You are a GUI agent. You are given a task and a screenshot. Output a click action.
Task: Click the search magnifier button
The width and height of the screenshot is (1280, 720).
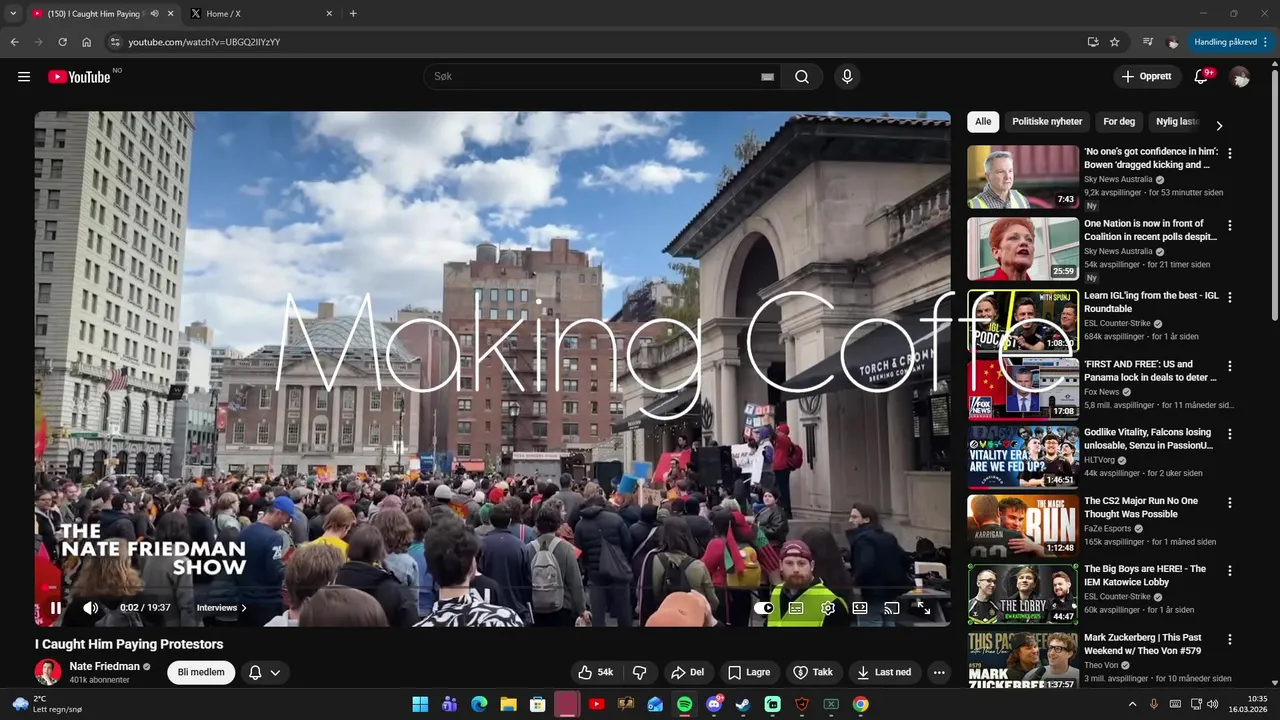[802, 77]
